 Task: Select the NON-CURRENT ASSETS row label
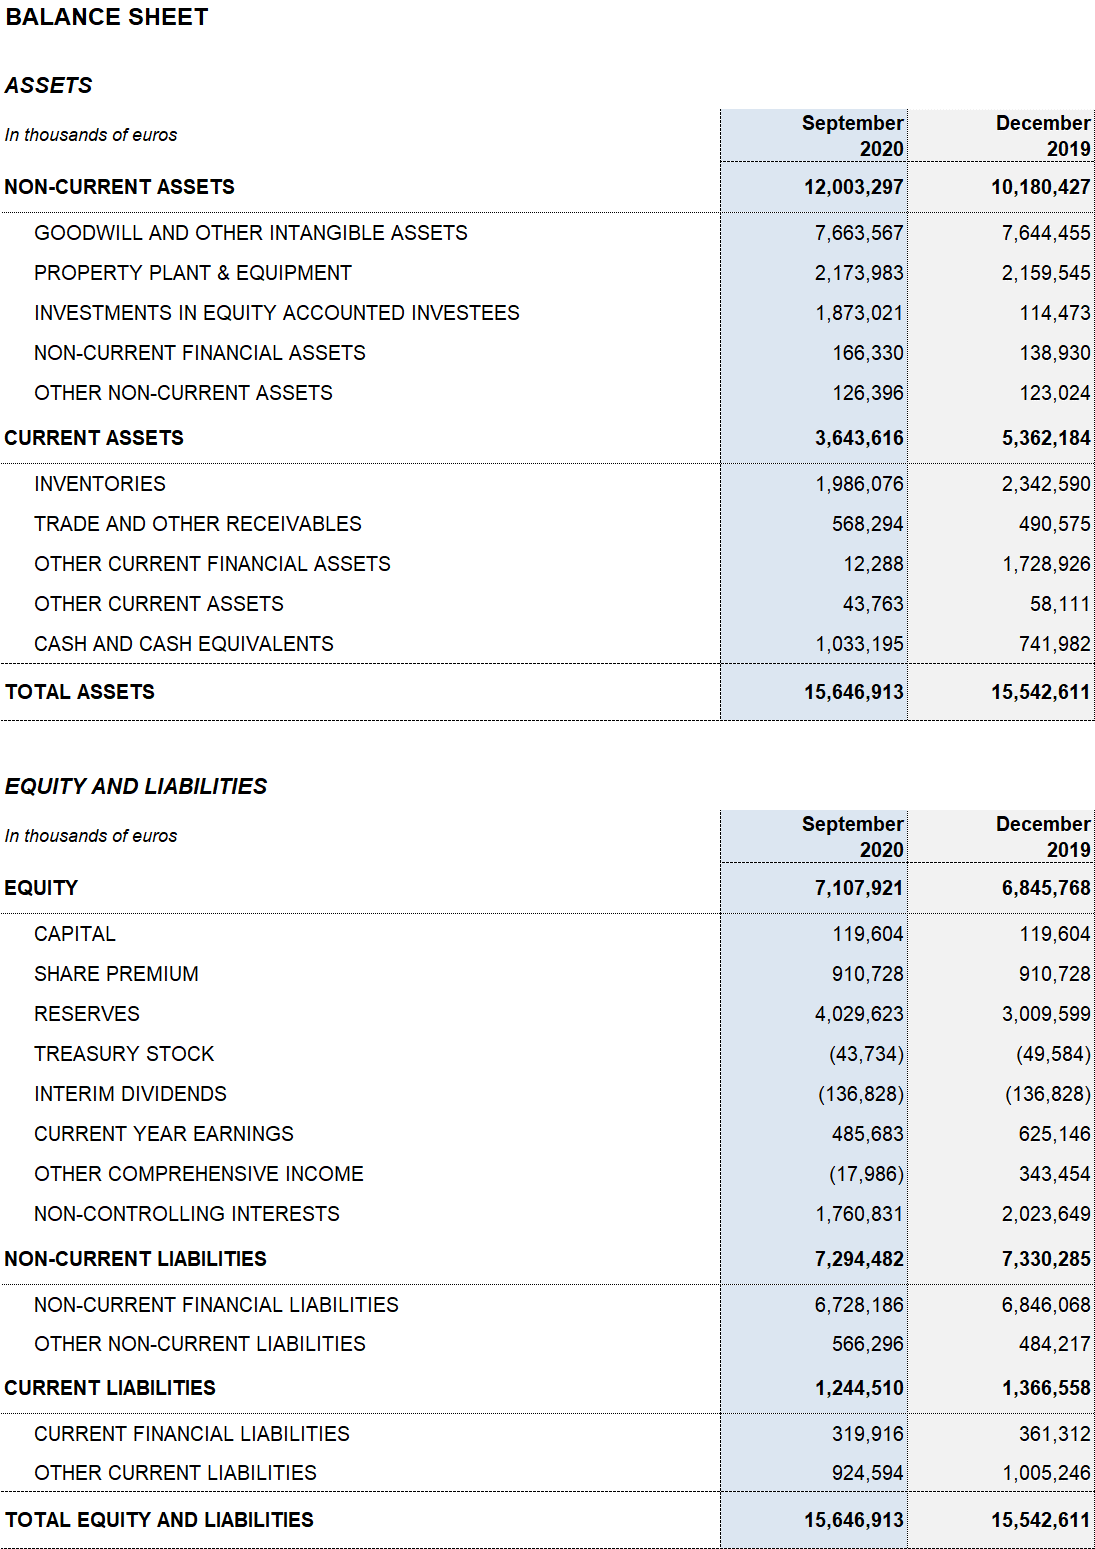point(119,187)
